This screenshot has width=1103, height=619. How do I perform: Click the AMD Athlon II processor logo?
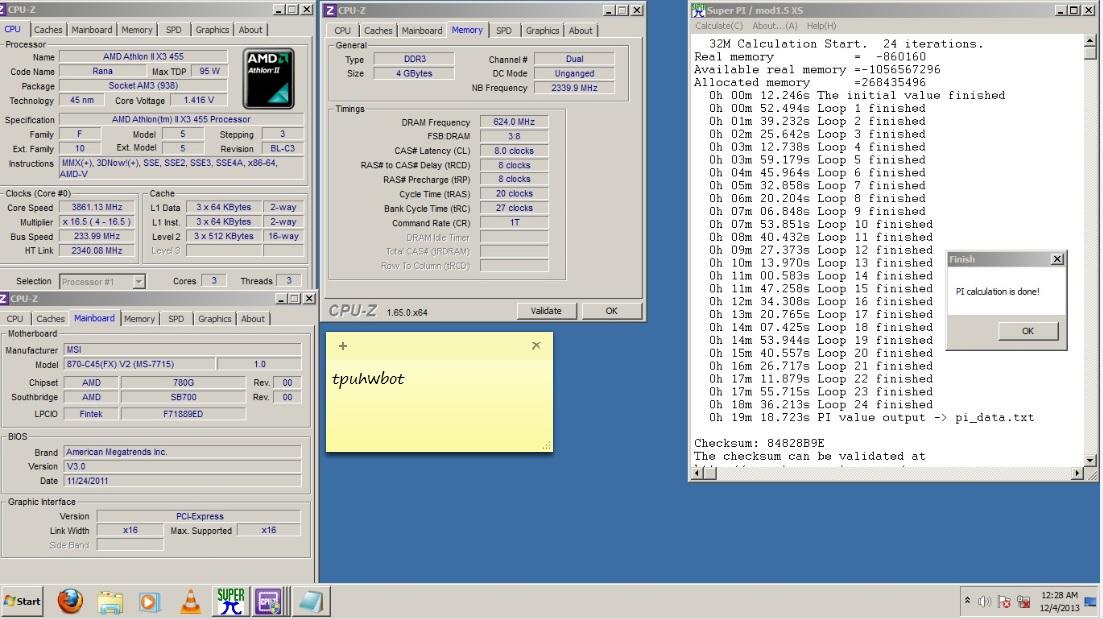click(x=269, y=78)
